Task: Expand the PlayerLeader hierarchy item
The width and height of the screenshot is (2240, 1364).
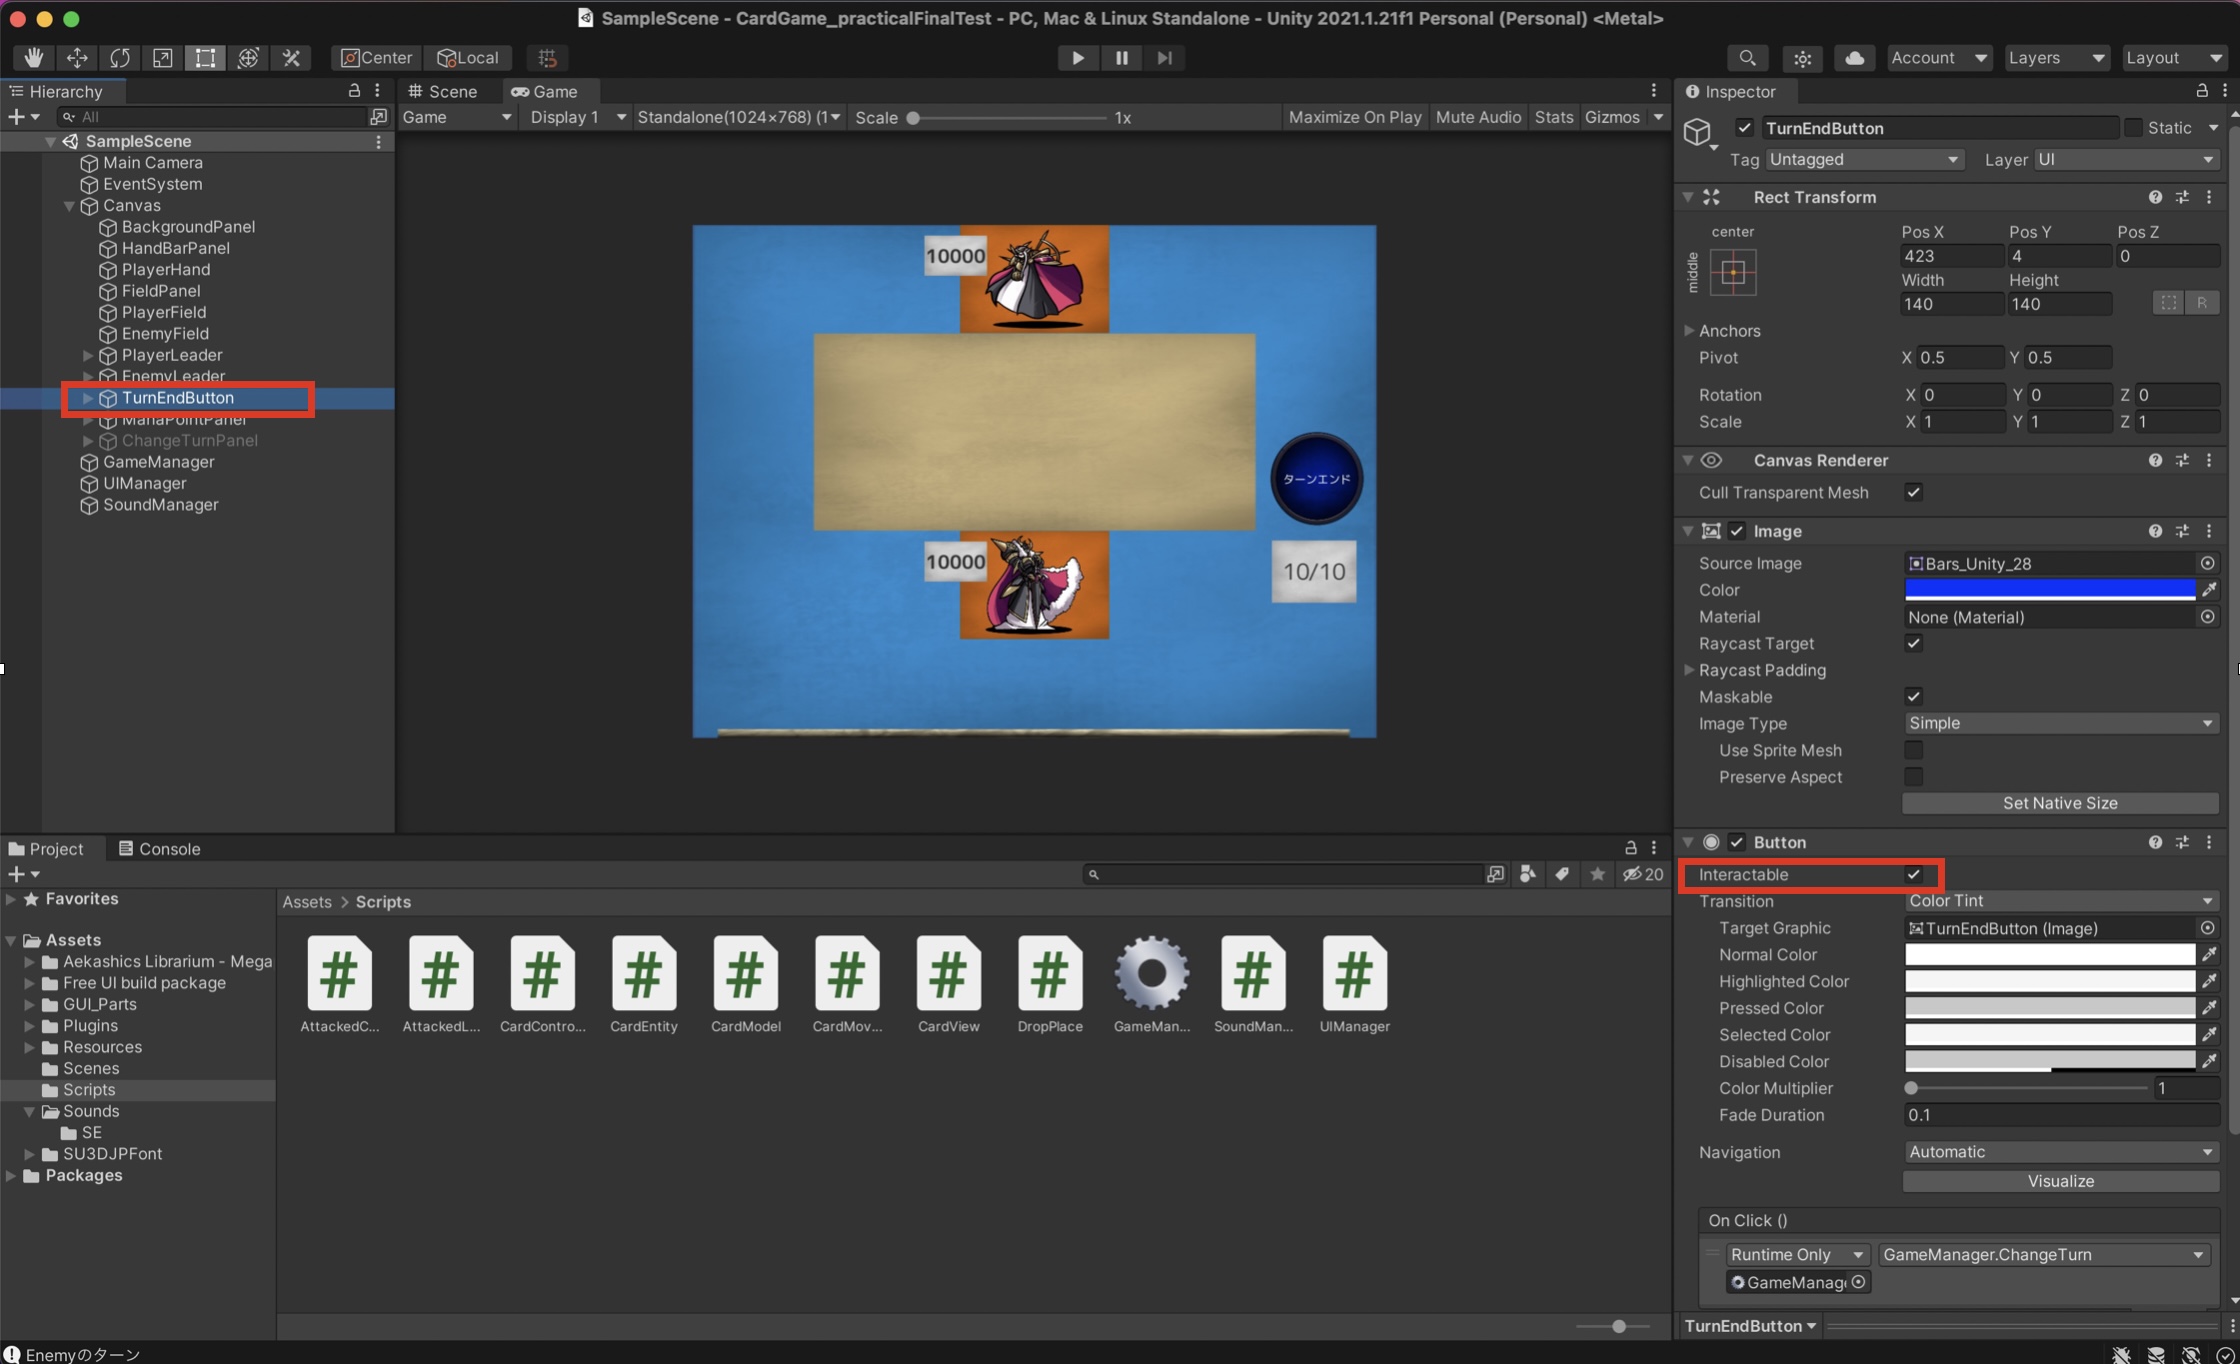Action: 88,355
